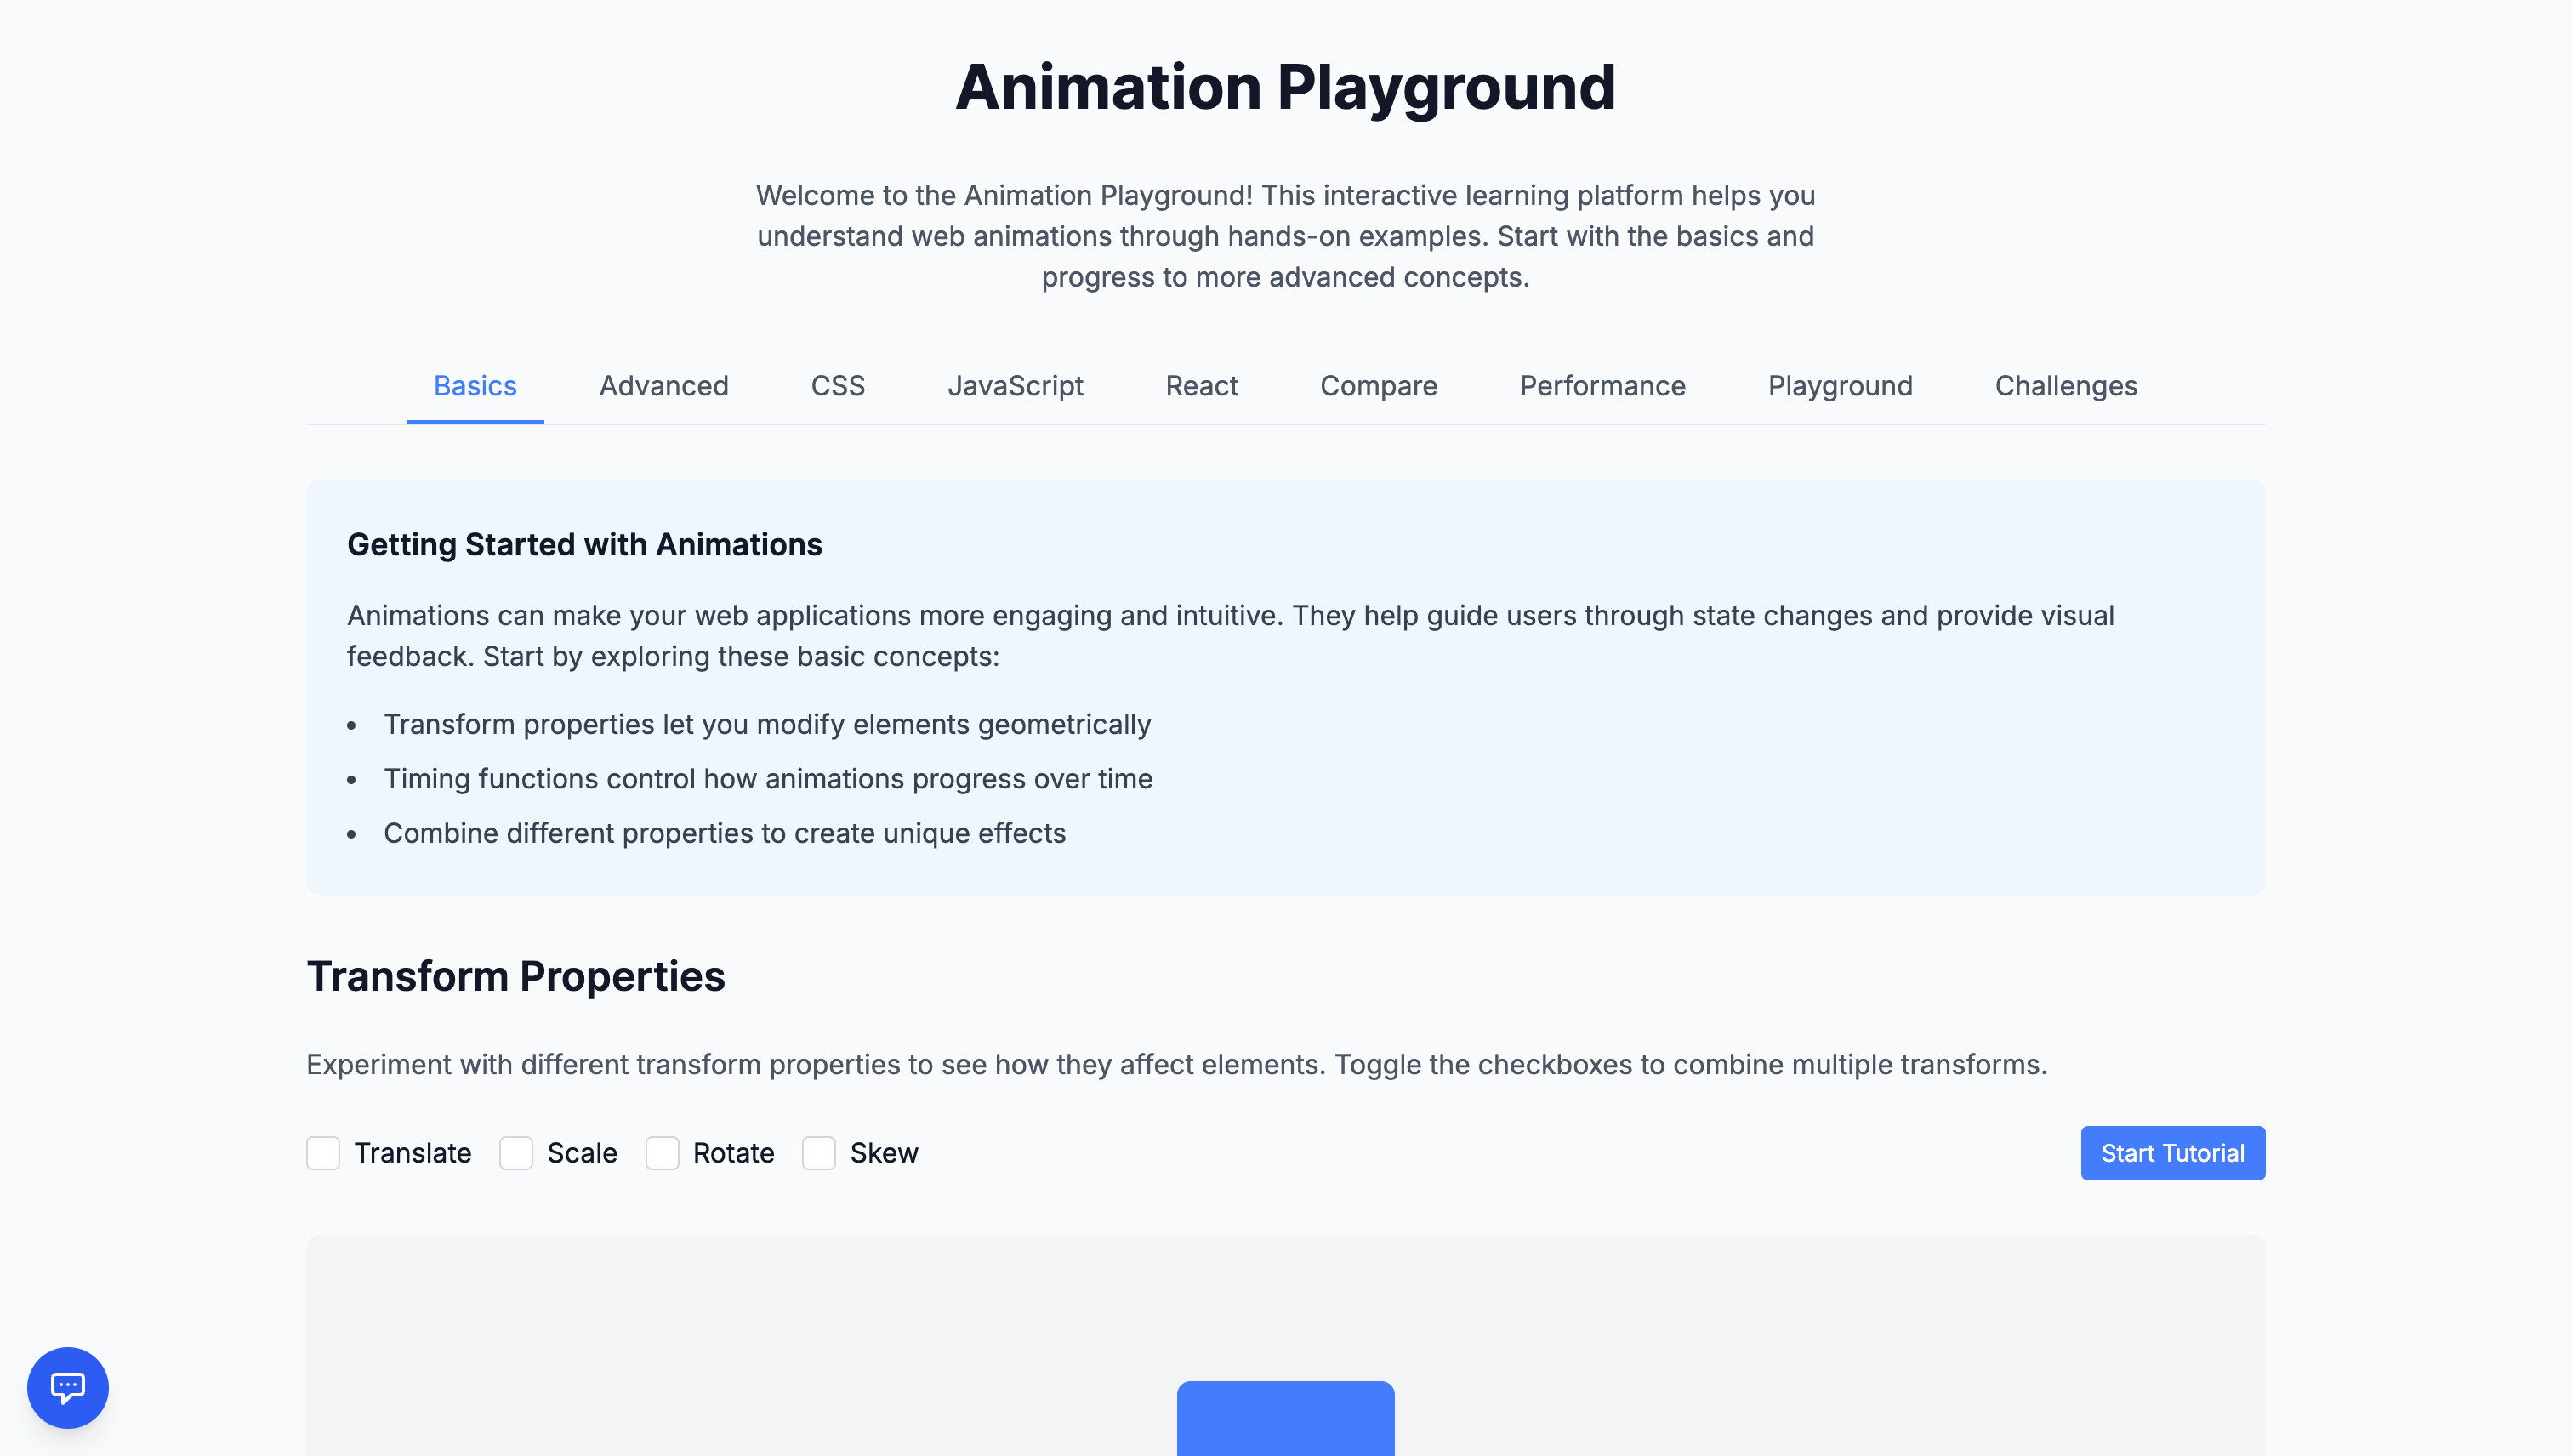The height and width of the screenshot is (1456, 2572).
Task: Switch to the Compare tab
Action: [1379, 386]
